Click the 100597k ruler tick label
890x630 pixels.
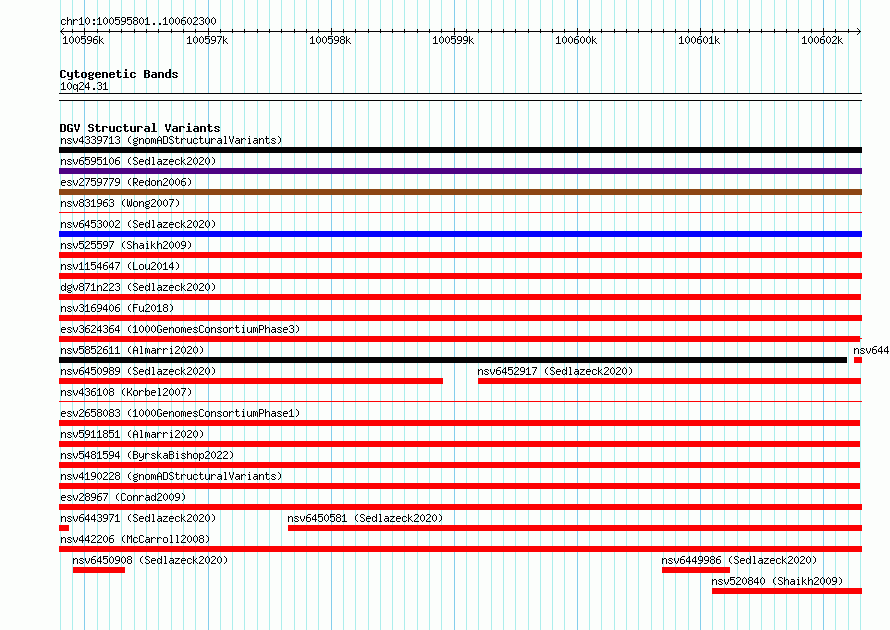pyautogui.click(x=207, y=40)
